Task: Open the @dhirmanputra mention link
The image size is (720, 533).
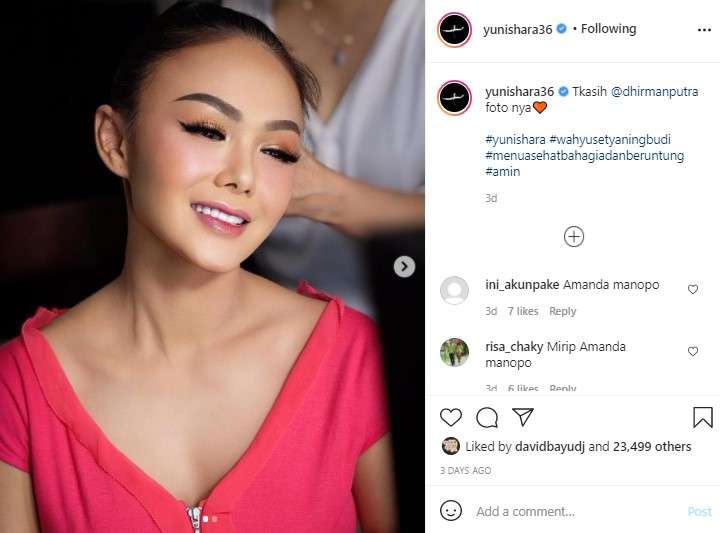Action: click(x=654, y=91)
